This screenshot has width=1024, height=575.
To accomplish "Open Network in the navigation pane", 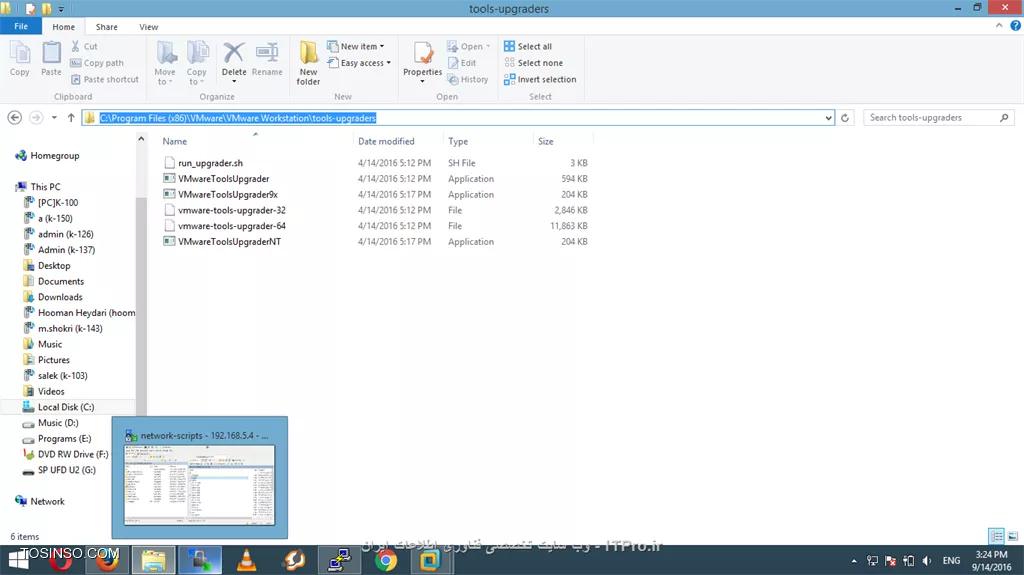I will [40, 501].
